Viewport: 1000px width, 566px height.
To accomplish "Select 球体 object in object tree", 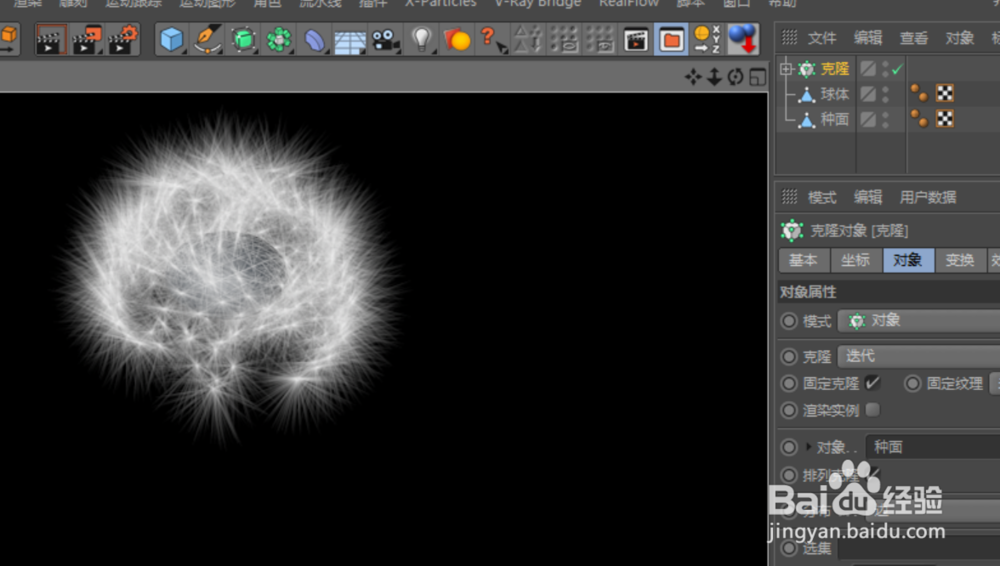I will coord(835,94).
